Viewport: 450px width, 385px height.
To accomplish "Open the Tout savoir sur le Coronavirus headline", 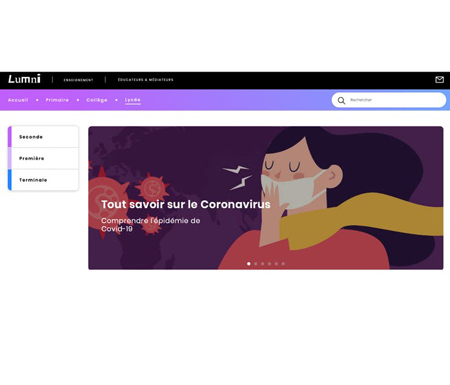I will pos(186,204).
